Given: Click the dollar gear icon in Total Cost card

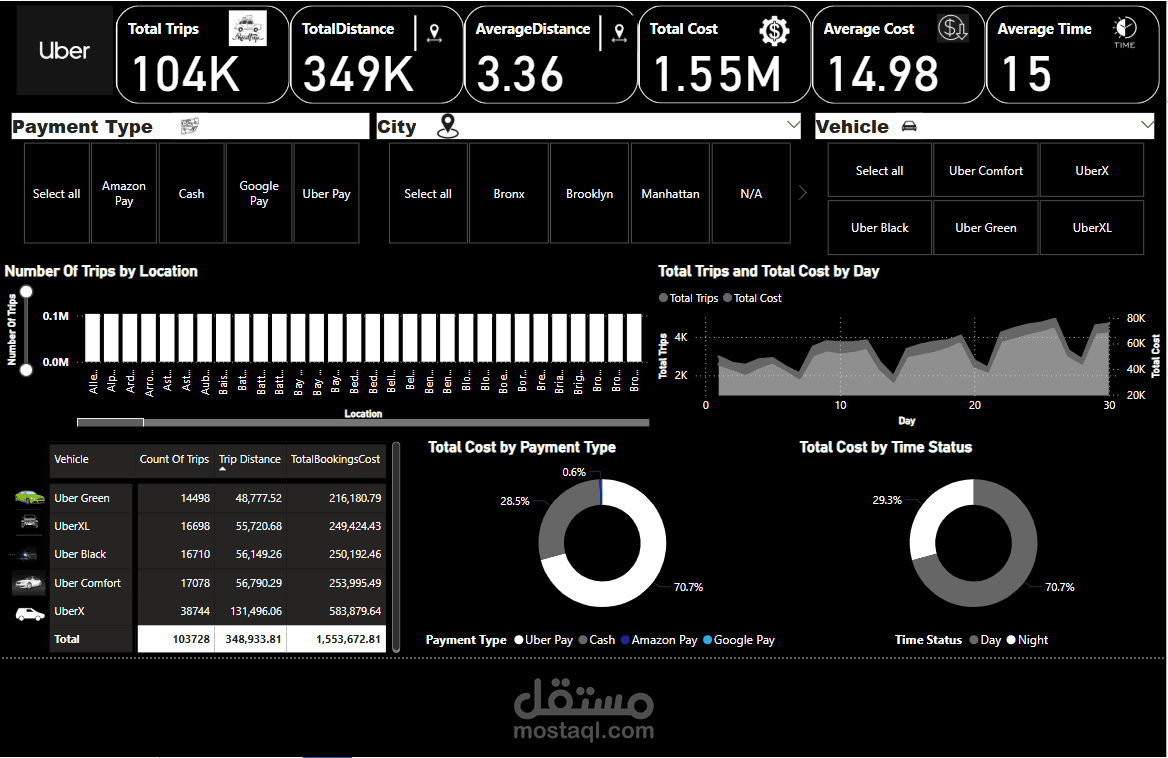Looking at the screenshot, I should [775, 31].
